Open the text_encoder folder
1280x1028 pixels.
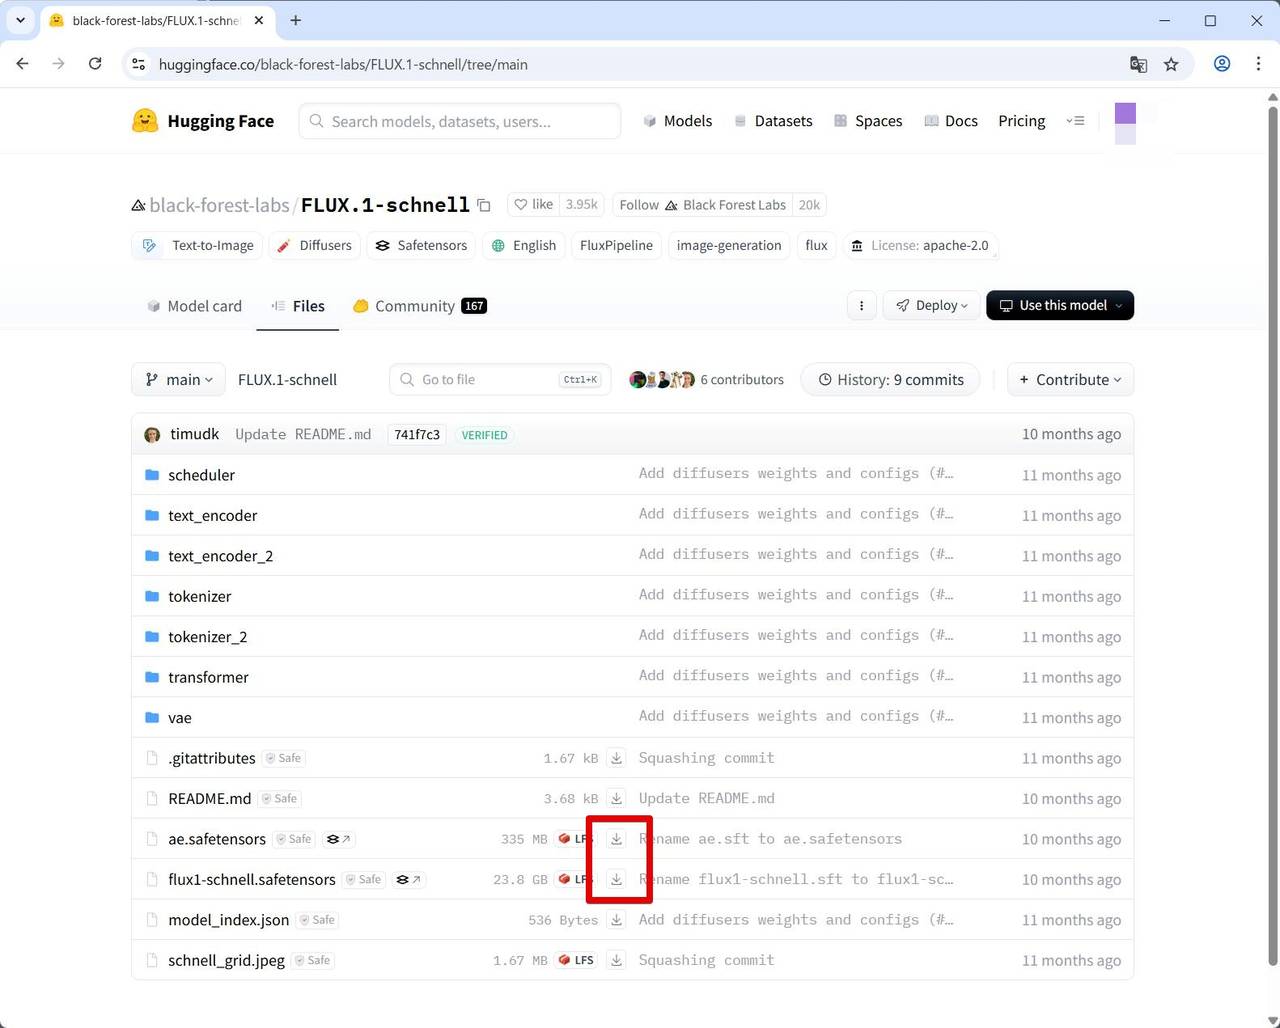click(x=212, y=515)
